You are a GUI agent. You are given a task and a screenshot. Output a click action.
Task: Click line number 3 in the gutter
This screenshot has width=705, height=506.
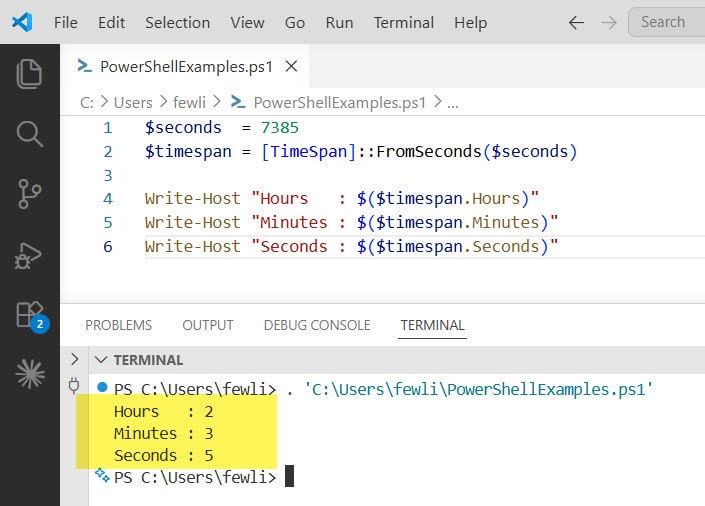(108, 175)
